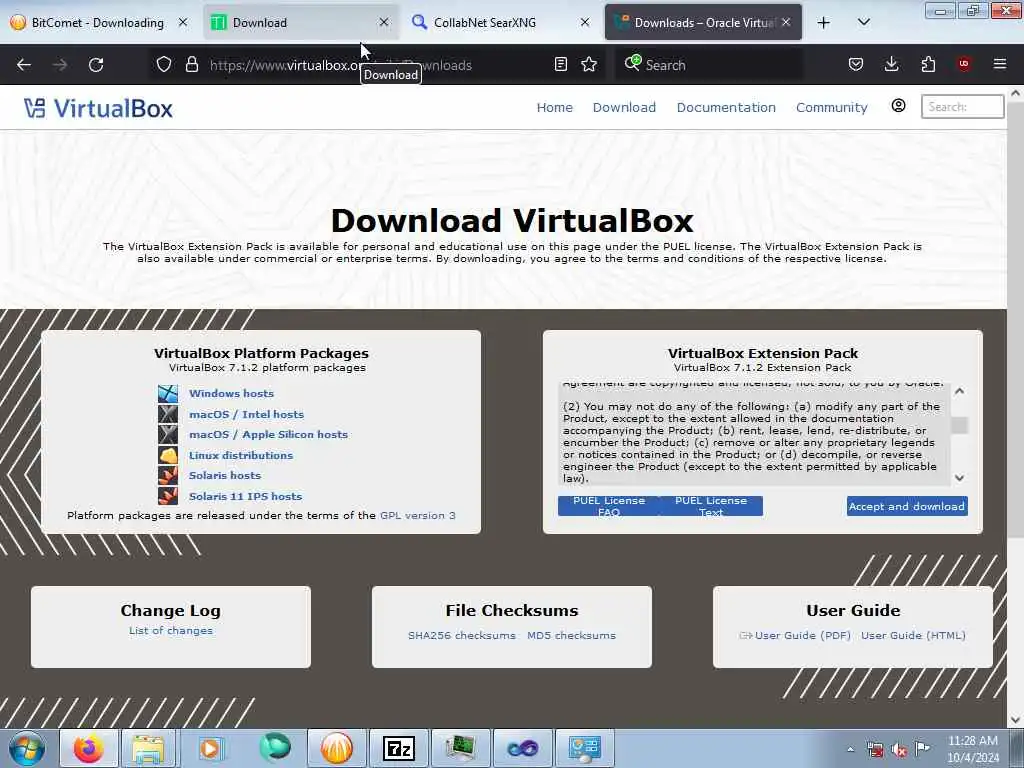Screen dimensions: 1024x768
Task: Click the volume muted tray icon
Action: 899,750
